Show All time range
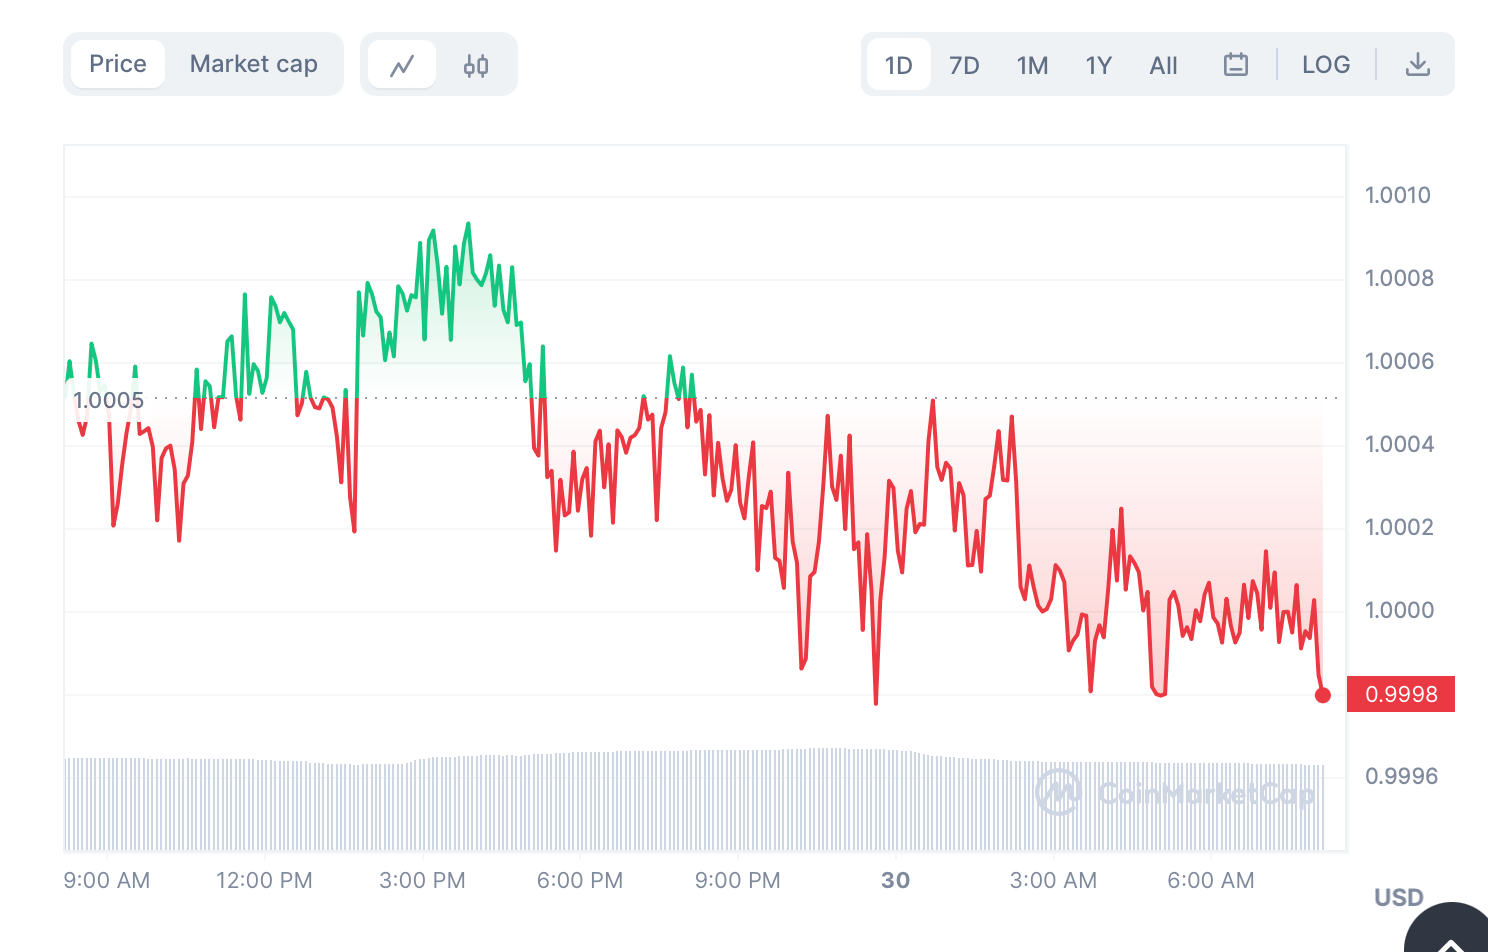 (x=1163, y=65)
